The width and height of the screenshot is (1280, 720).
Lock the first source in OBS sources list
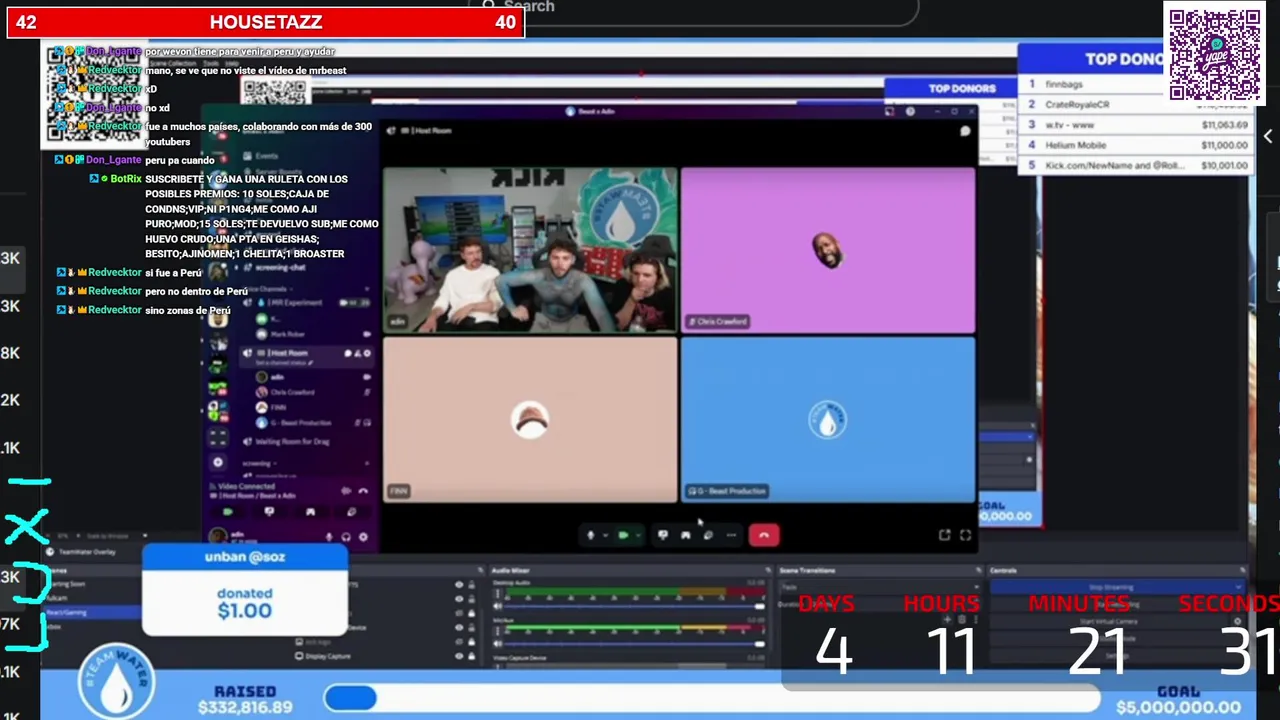[x=471, y=585]
